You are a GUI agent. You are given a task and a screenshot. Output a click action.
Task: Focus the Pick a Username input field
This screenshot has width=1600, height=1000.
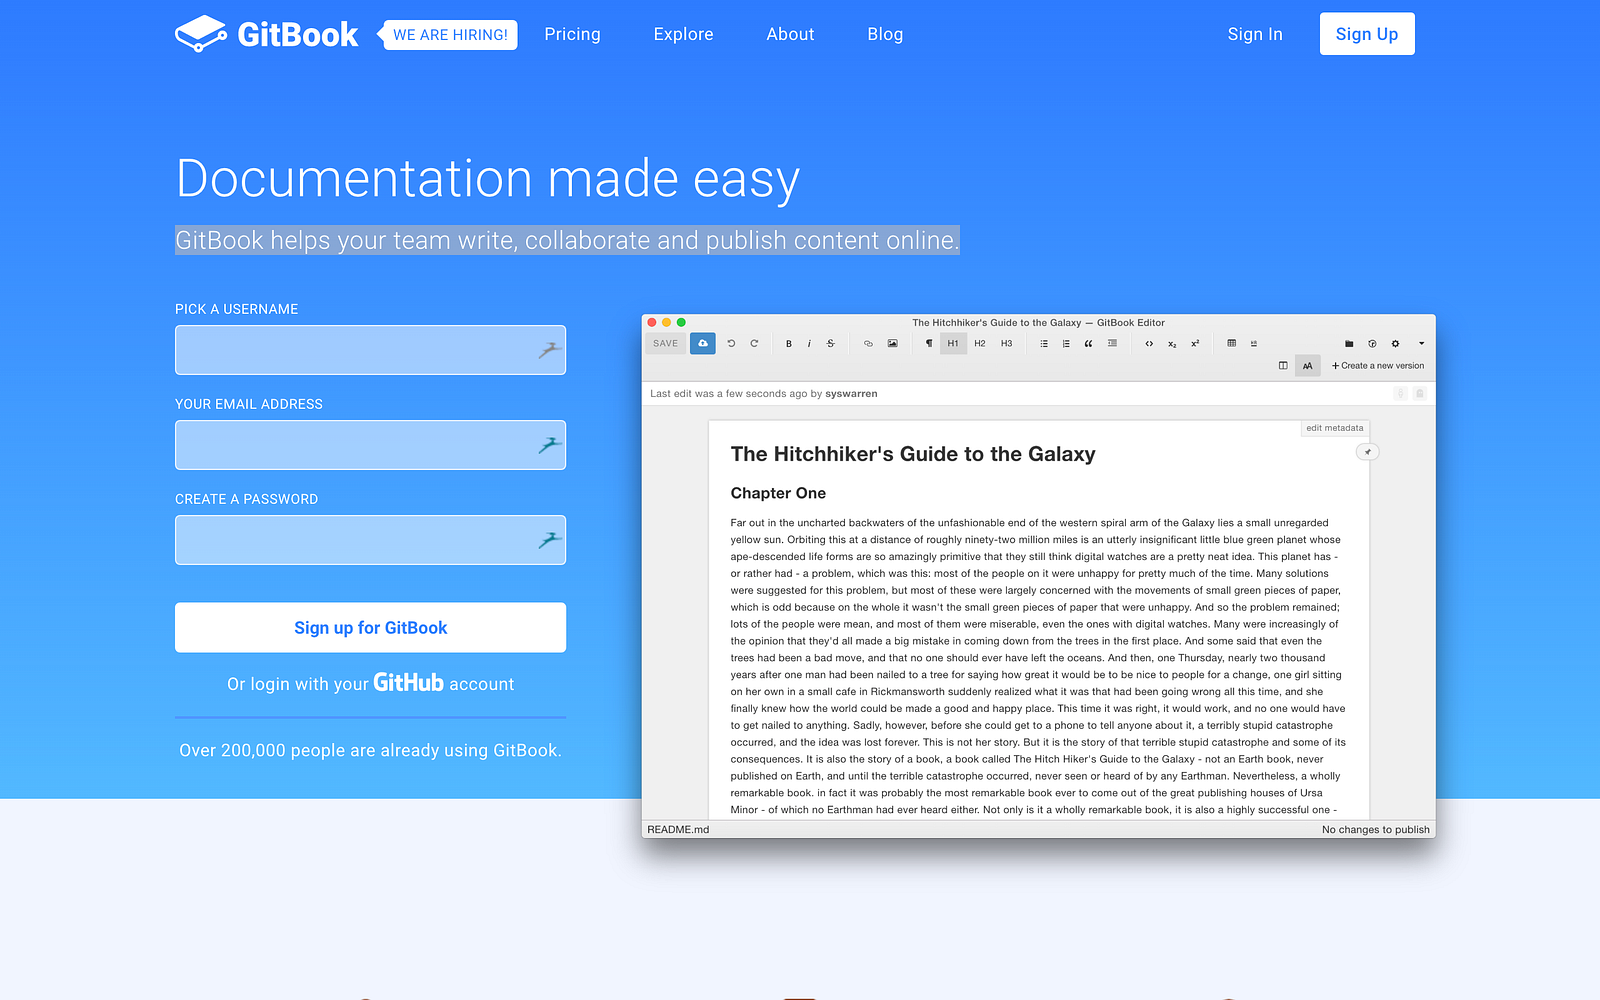[371, 350]
